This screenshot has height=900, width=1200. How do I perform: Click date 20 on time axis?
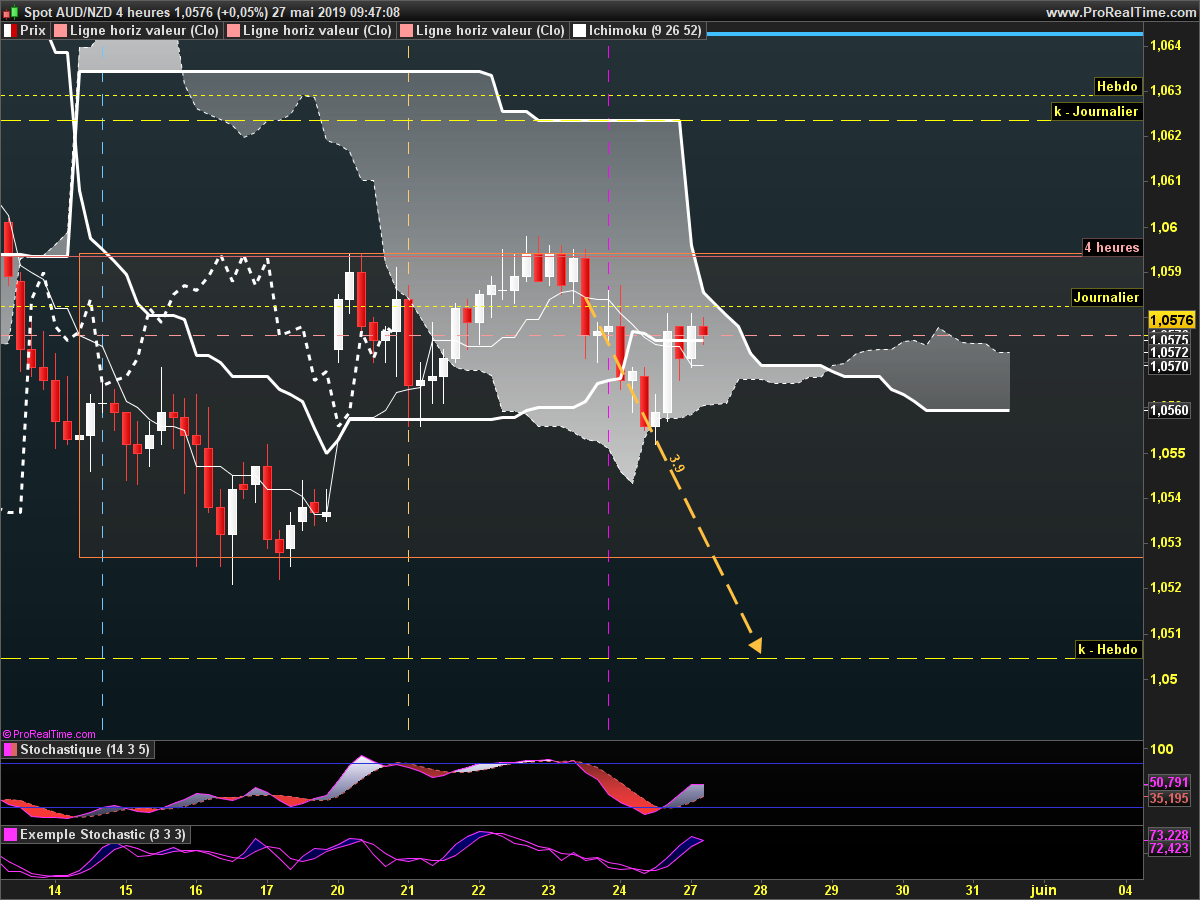tap(337, 890)
